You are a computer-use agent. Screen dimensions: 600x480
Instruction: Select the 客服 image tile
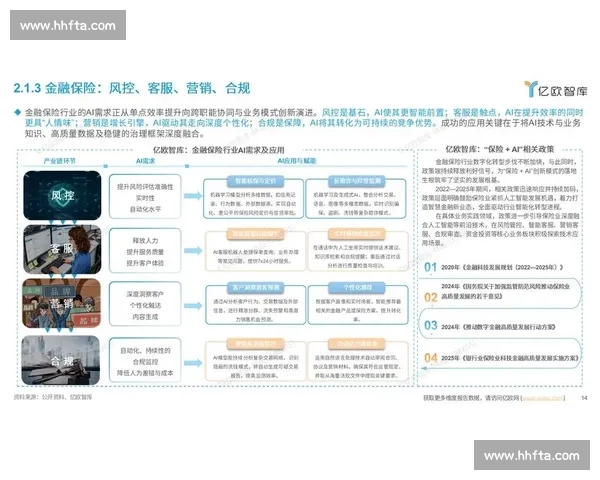62,249
